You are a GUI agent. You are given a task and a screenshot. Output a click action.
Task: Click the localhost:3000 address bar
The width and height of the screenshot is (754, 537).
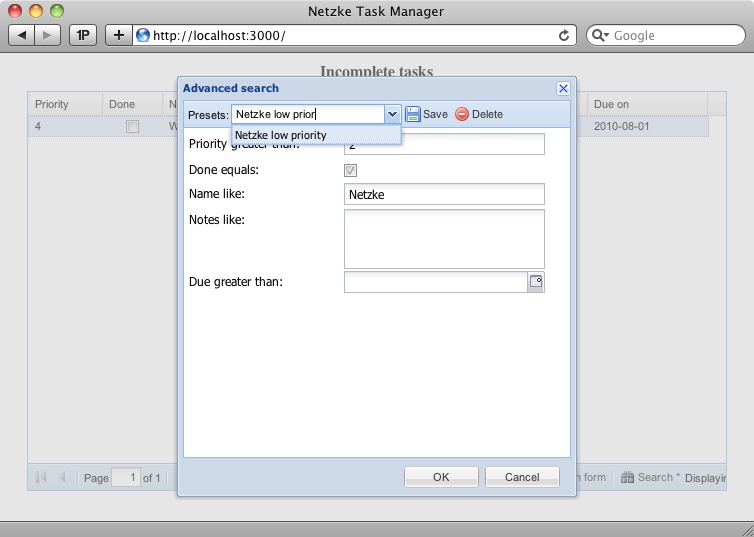(x=354, y=35)
